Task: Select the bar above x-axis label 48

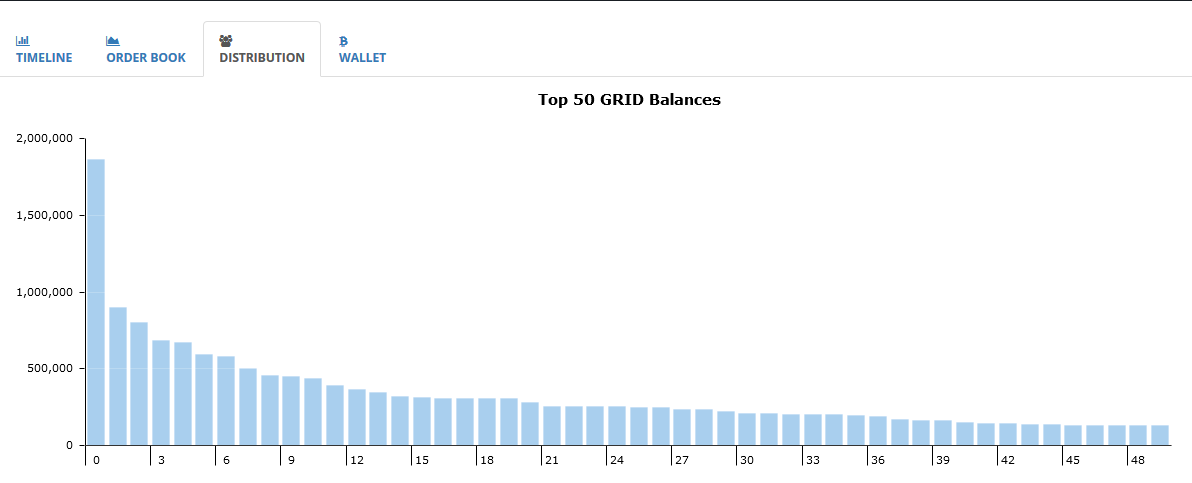Action: point(1138,435)
